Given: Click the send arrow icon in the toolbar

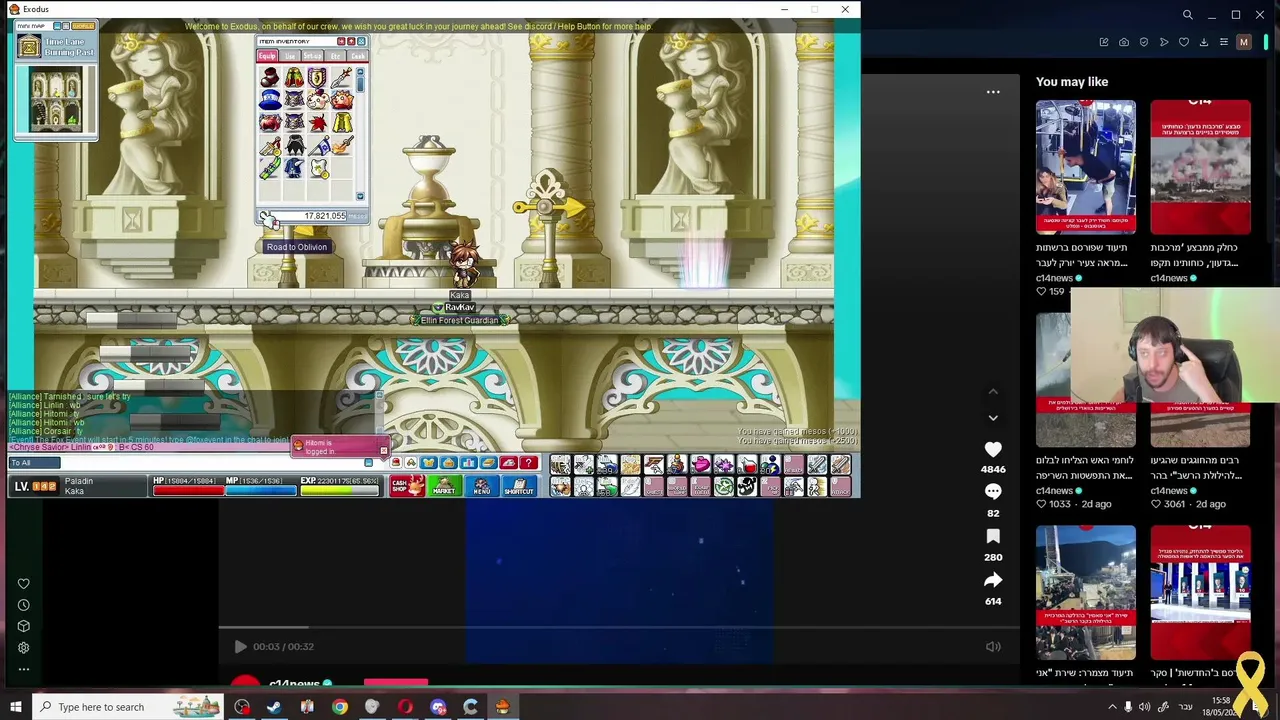Looking at the screenshot, I should pyautogui.click(x=1164, y=42).
